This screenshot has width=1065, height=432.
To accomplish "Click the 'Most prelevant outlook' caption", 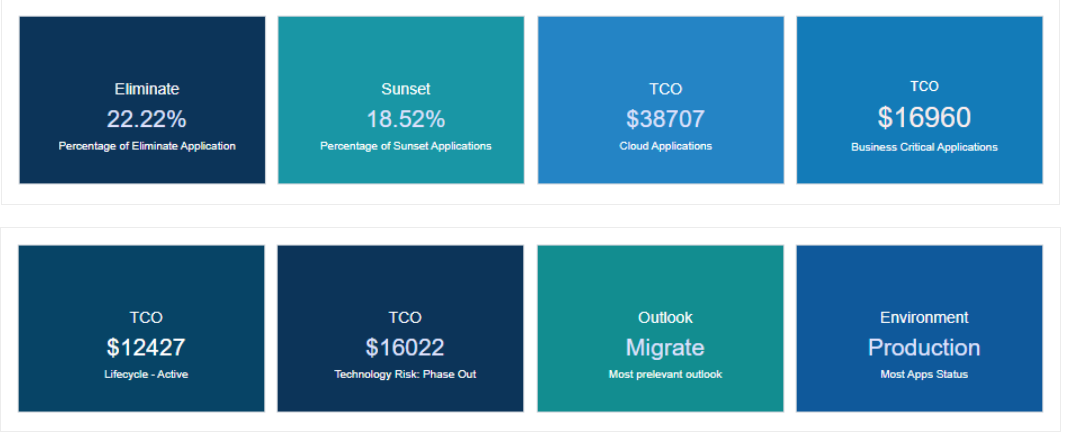I will point(665,374).
